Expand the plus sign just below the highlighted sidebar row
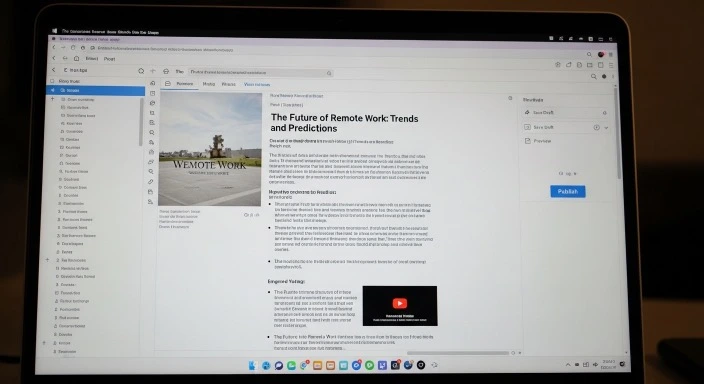704x384 pixels. tap(53, 99)
